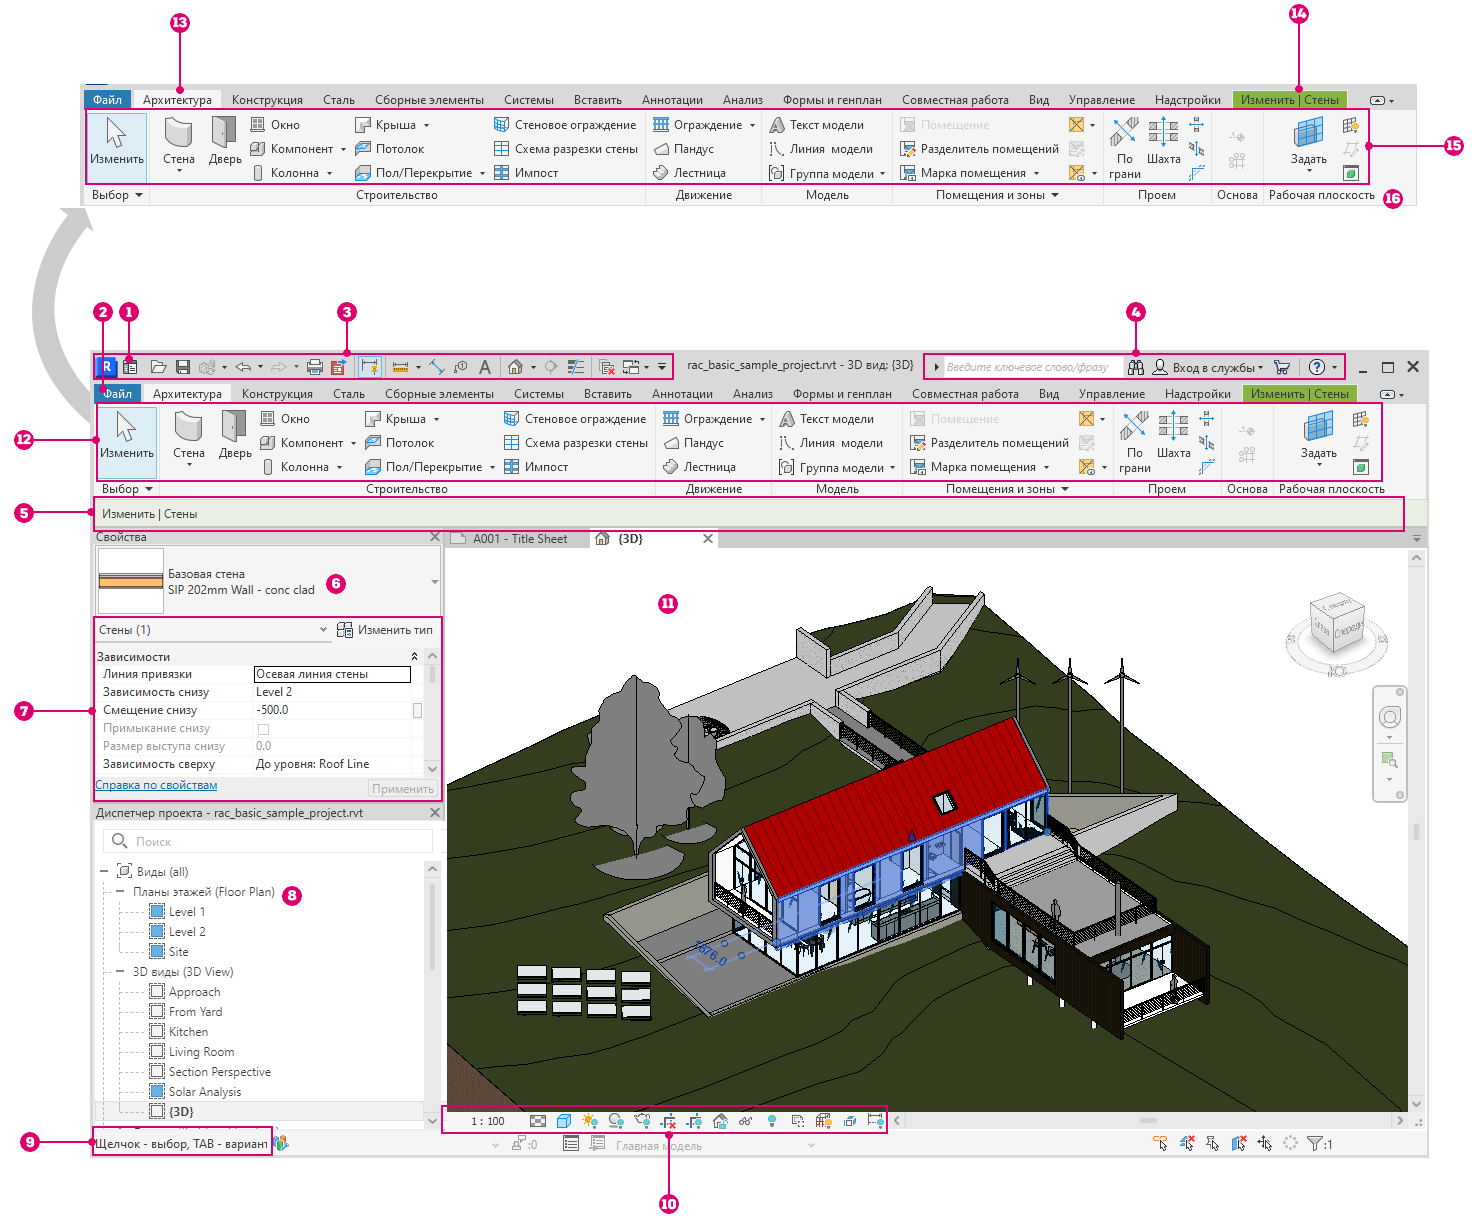1472x1223 pixels.
Task: Click the Revit R application logo button
Action: pos(106,367)
